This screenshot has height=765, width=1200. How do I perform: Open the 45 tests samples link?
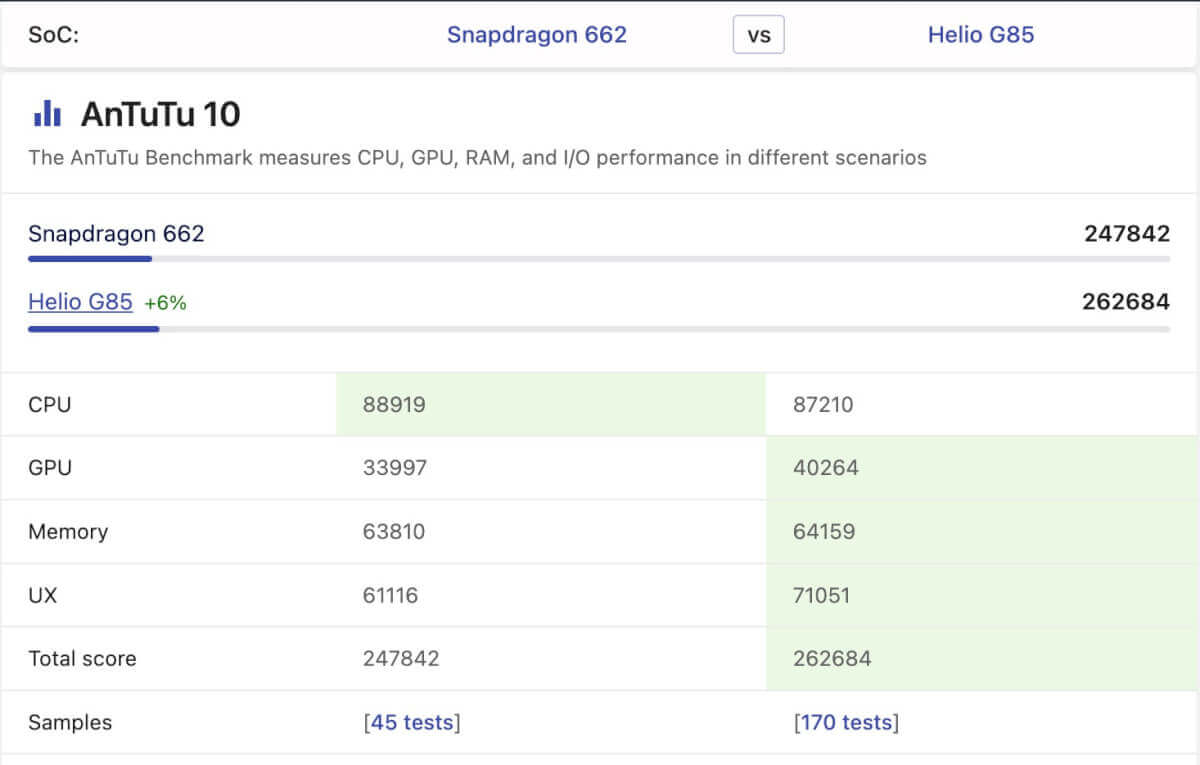412,723
